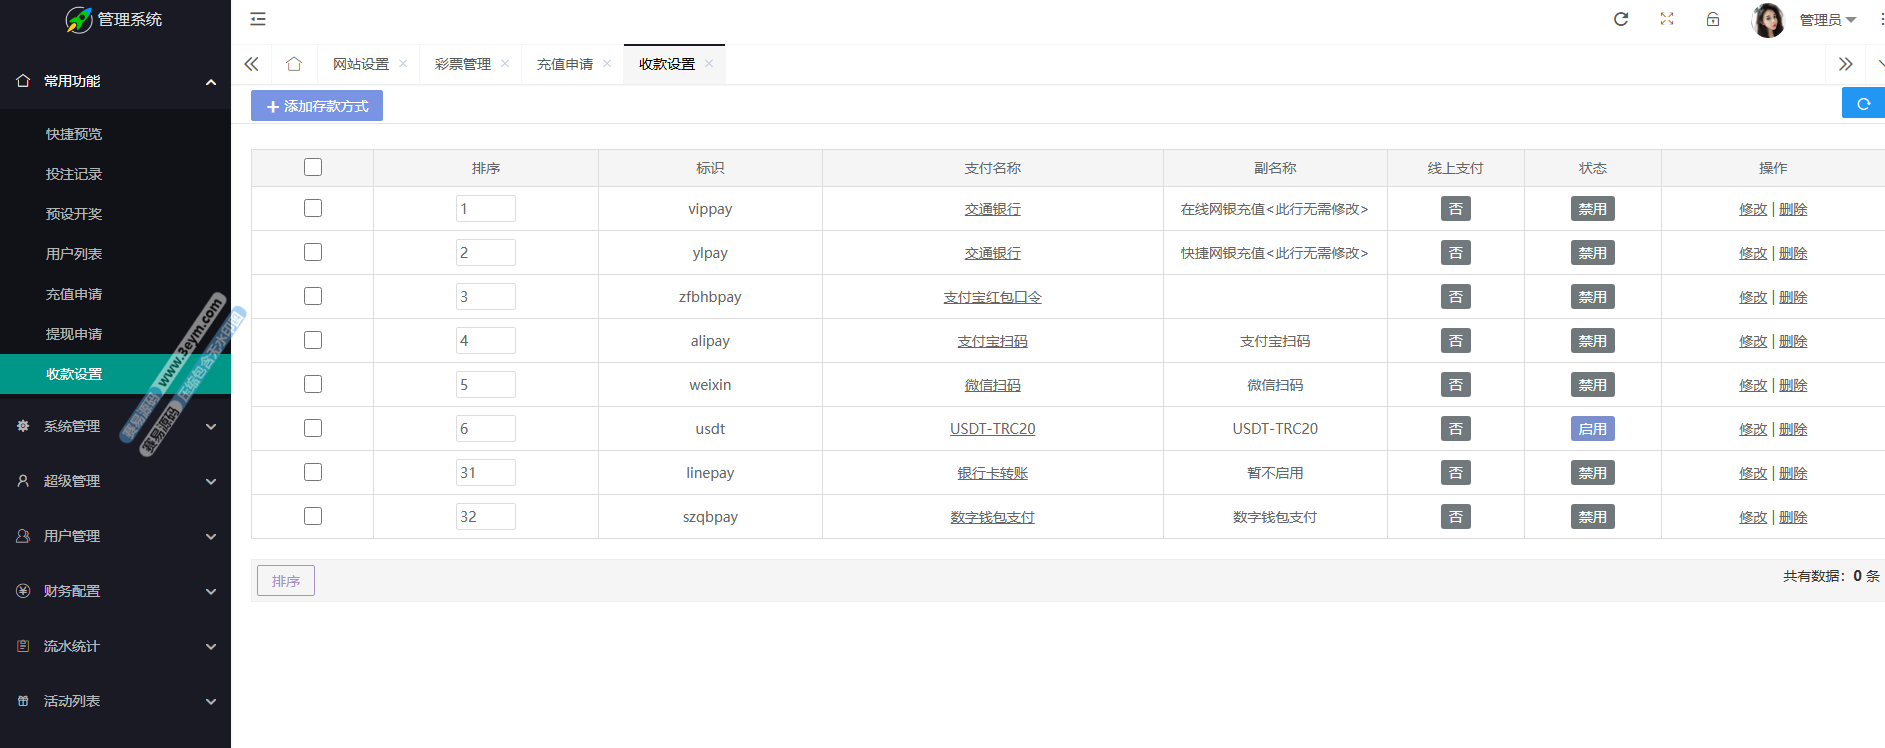Click the sort order field for alipay

486,341
